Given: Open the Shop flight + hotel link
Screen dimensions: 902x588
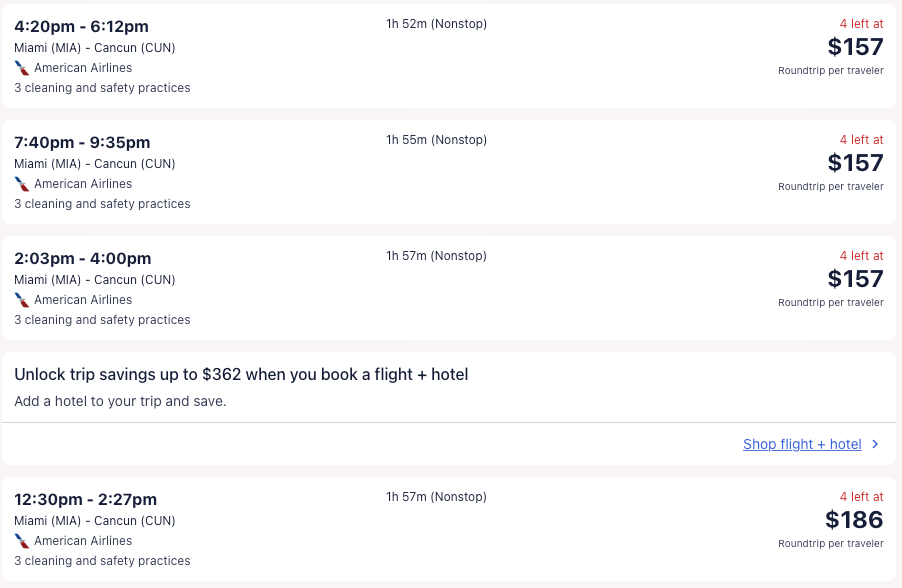Looking at the screenshot, I should pyautogui.click(x=801, y=444).
